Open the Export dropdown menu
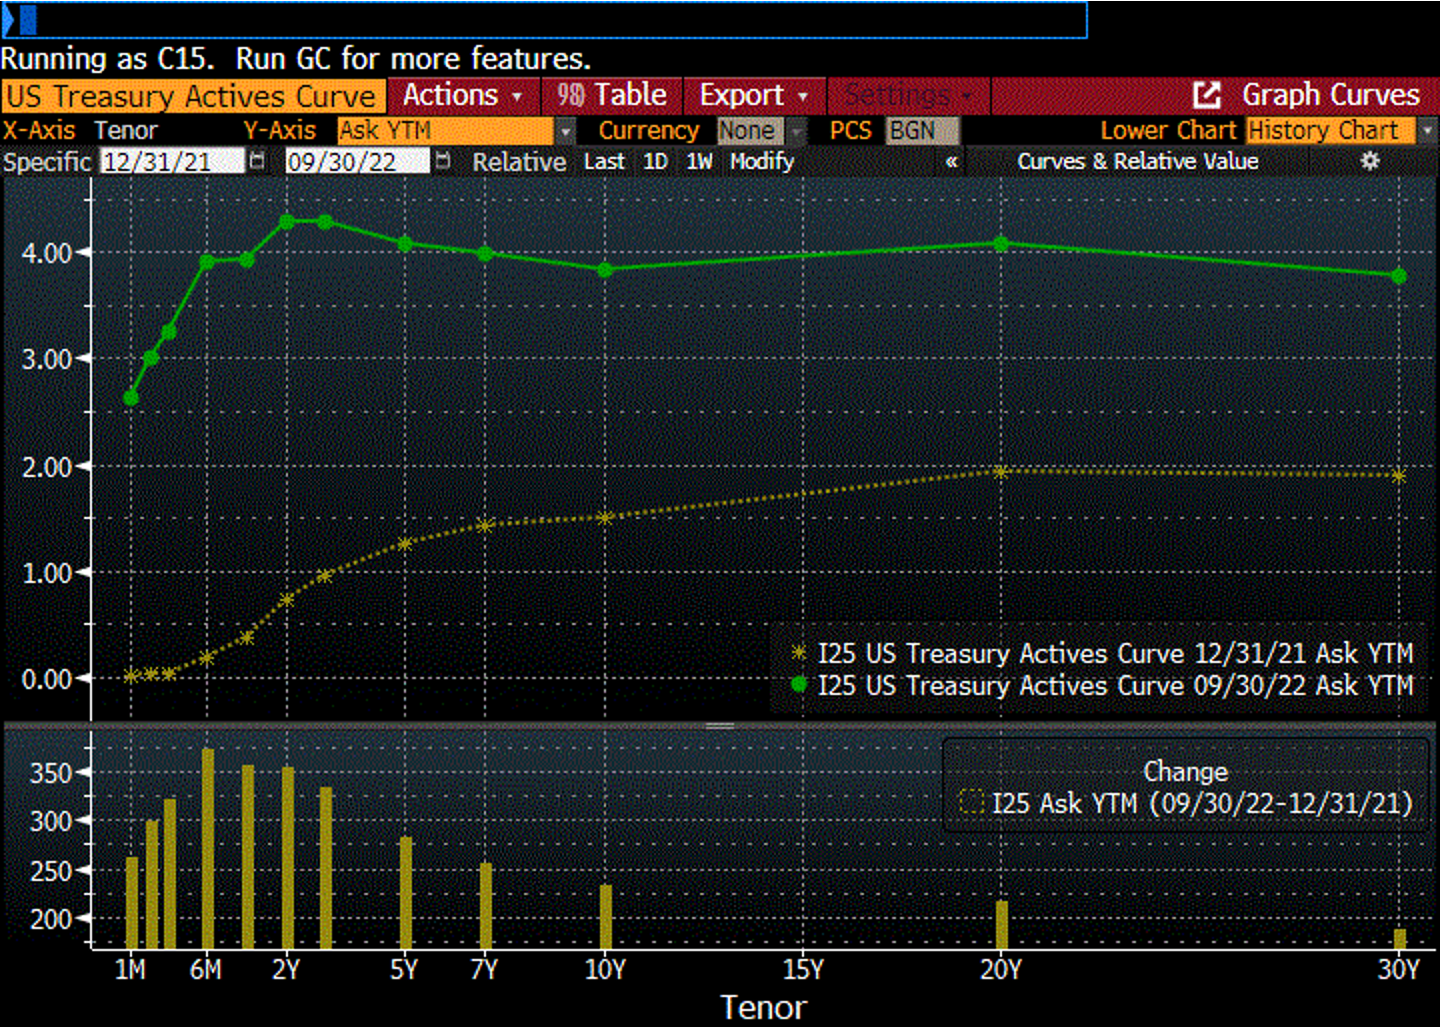Viewport: 1440px width, 1028px height. click(754, 95)
